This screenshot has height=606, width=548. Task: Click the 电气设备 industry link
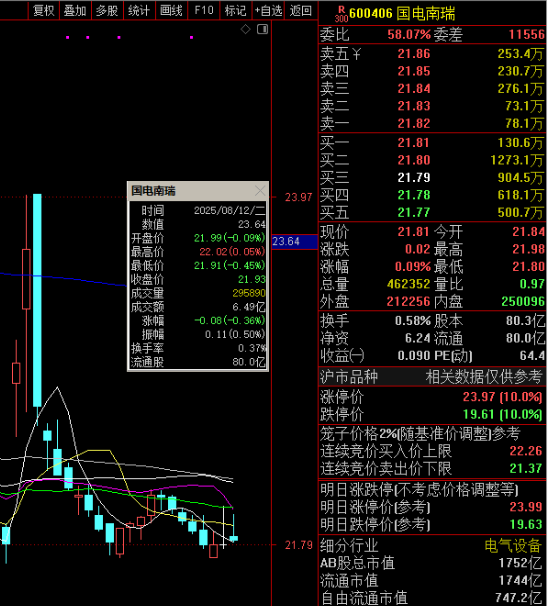coord(513,546)
